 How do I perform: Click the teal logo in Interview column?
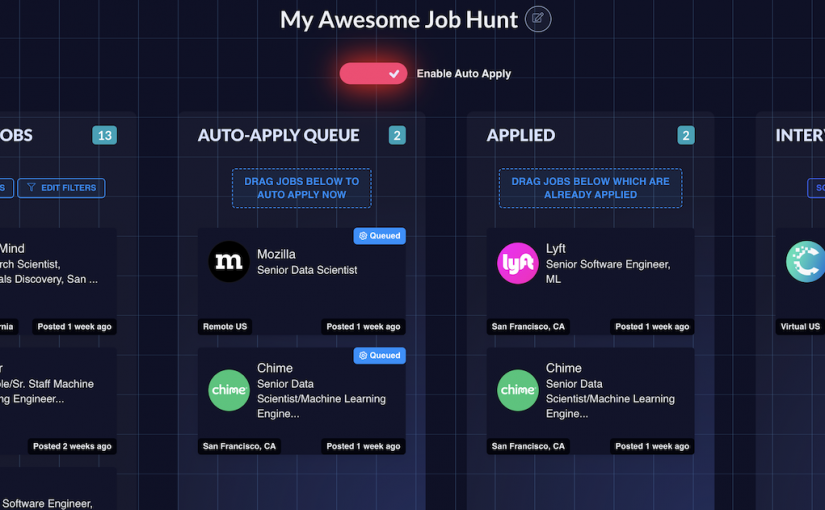point(806,262)
